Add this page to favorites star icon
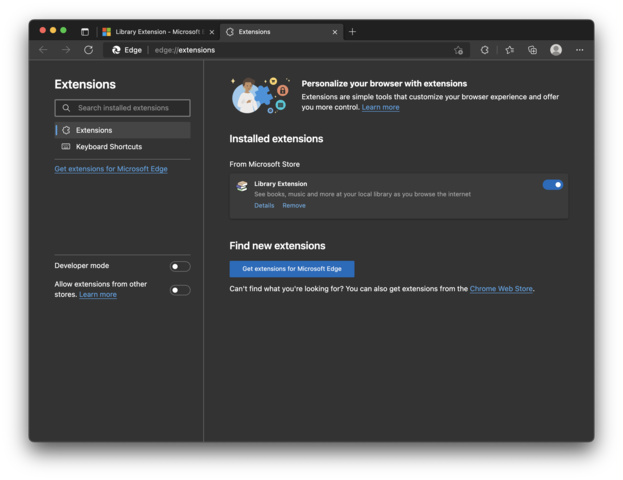The width and height of the screenshot is (623, 480). pyautogui.click(x=459, y=50)
